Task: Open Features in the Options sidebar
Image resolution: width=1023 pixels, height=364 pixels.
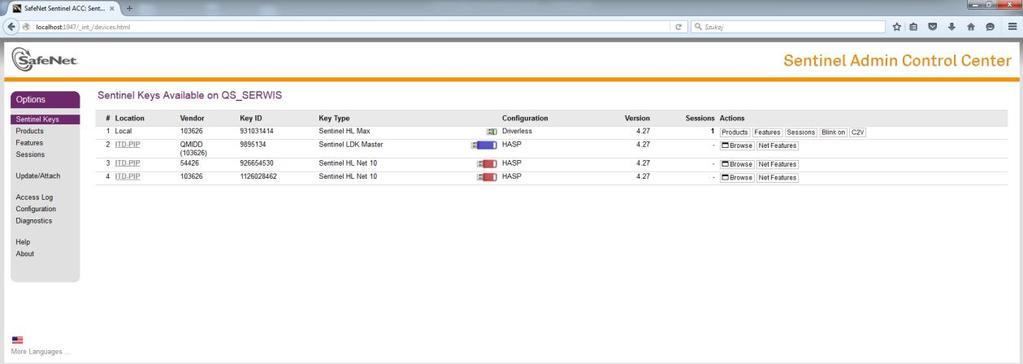Action: 29,143
